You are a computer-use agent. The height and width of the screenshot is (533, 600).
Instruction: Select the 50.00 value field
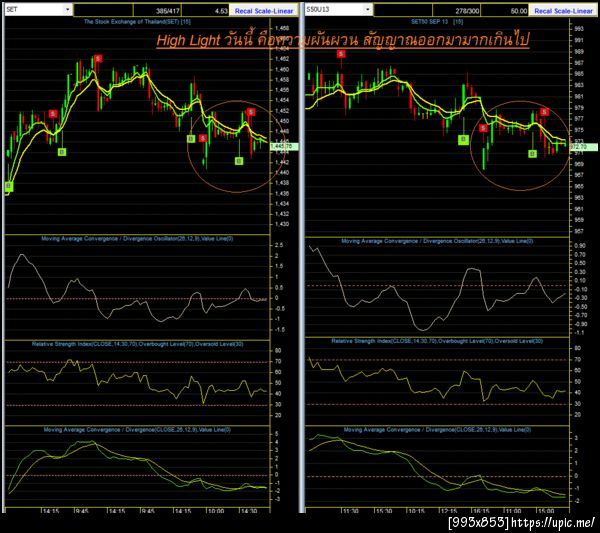tap(504, 11)
